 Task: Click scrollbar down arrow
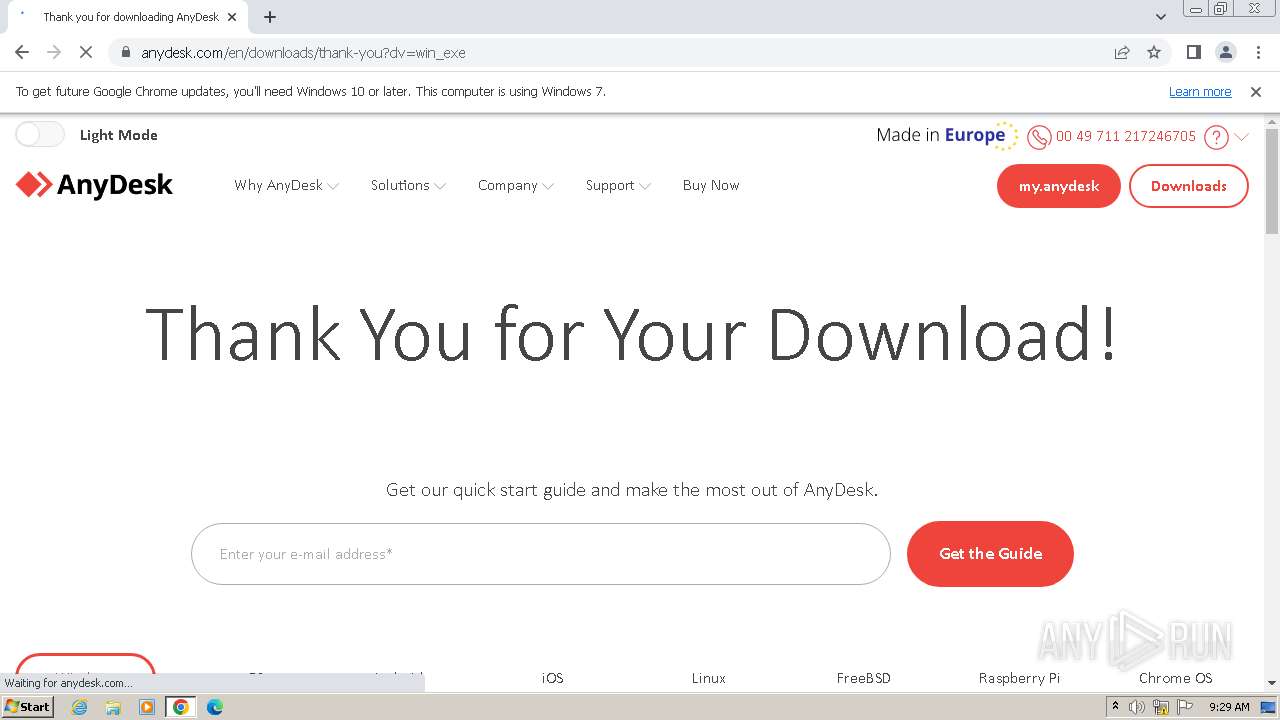pyautogui.click(x=1272, y=683)
